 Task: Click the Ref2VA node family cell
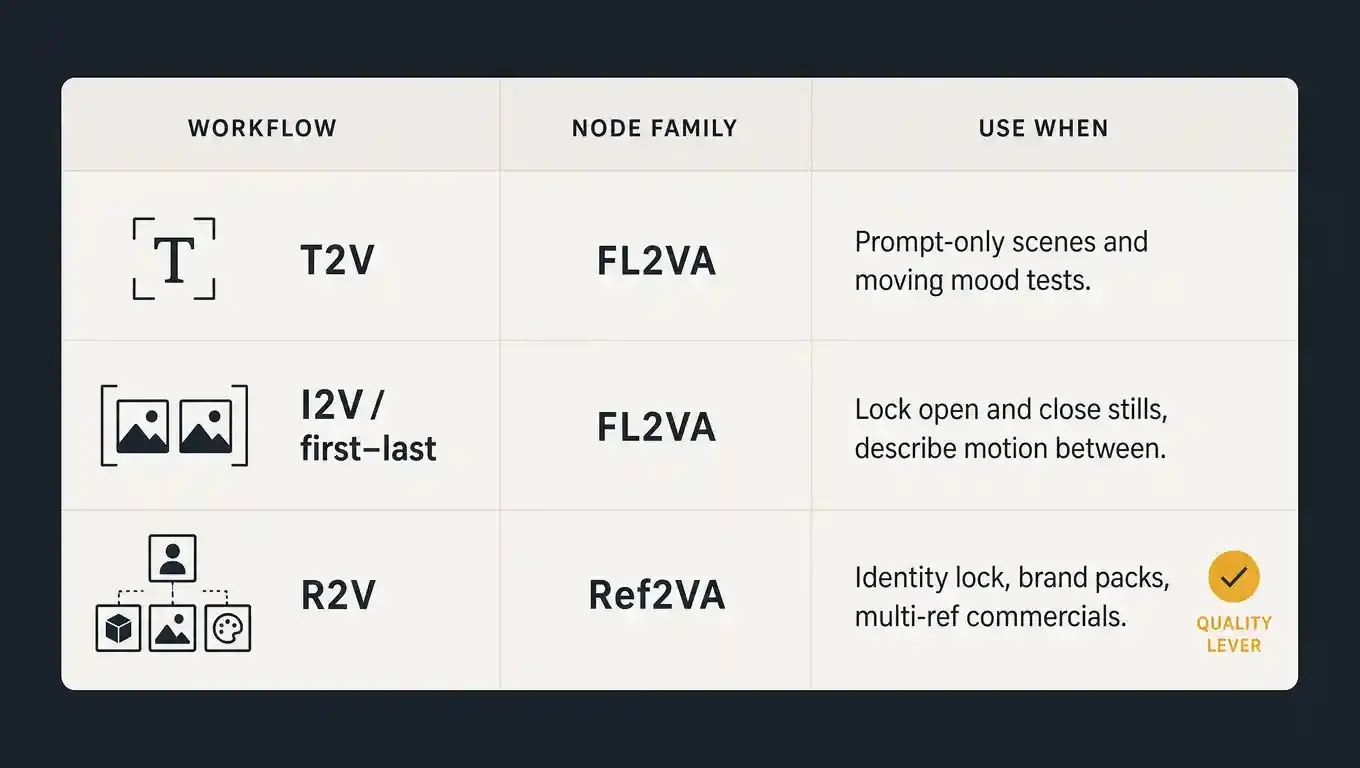pyautogui.click(x=656, y=595)
